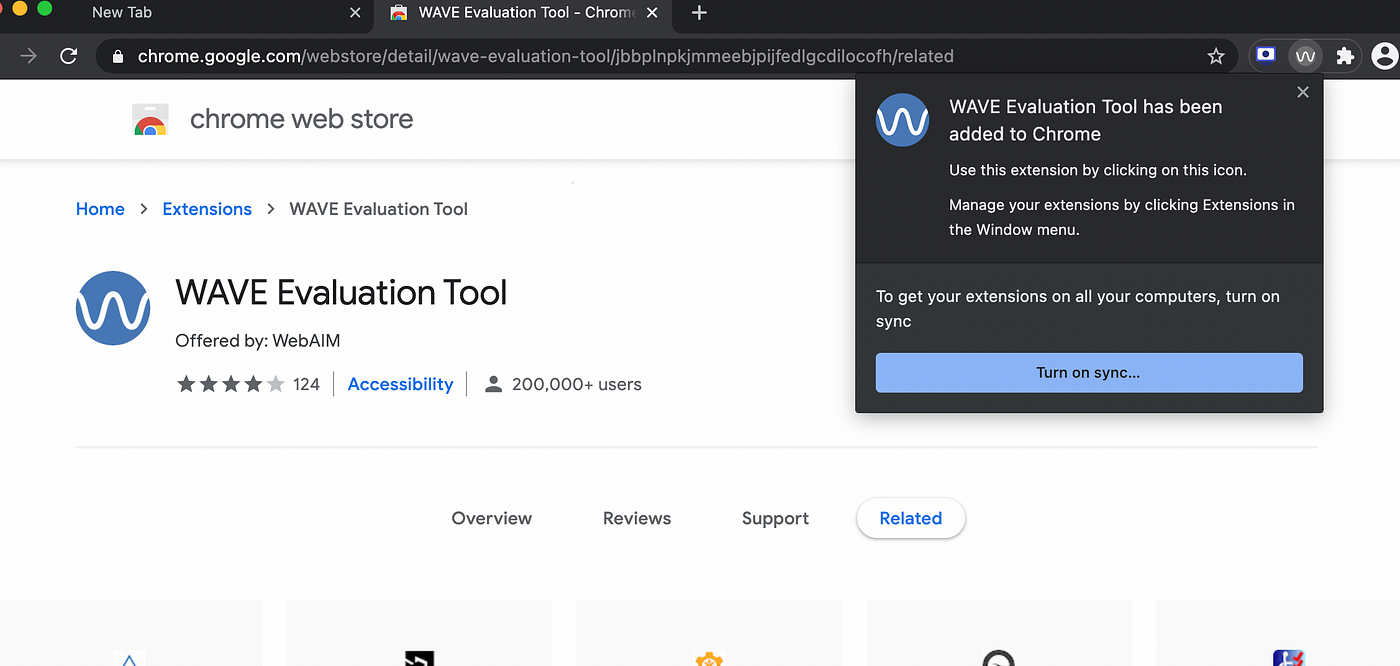
Task: Click the chrome web store title
Action: pyautogui.click(x=301, y=119)
